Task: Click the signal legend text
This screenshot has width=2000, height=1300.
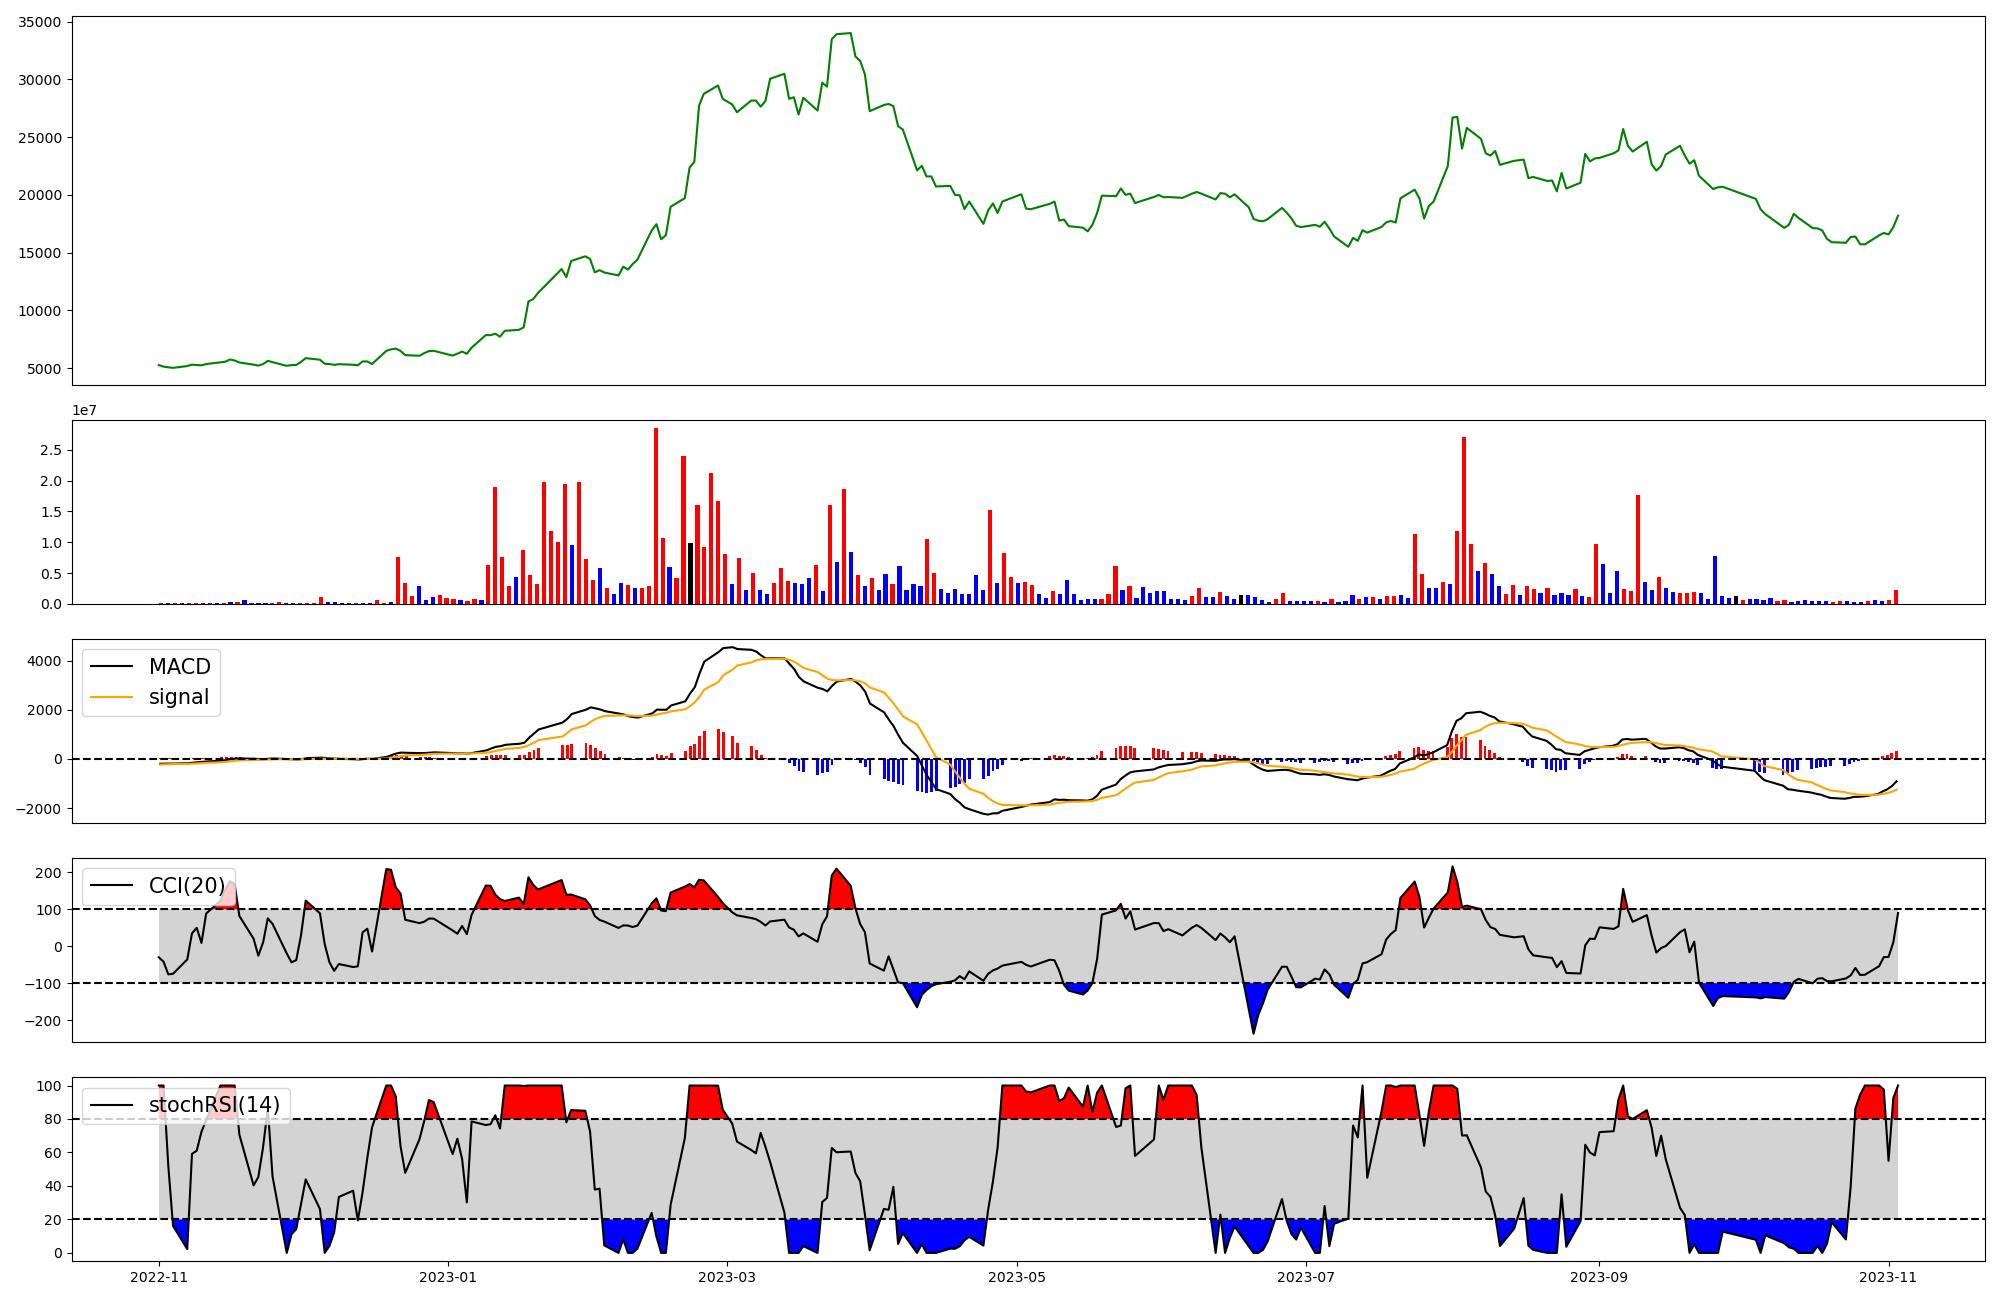Action: tap(179, 698)
